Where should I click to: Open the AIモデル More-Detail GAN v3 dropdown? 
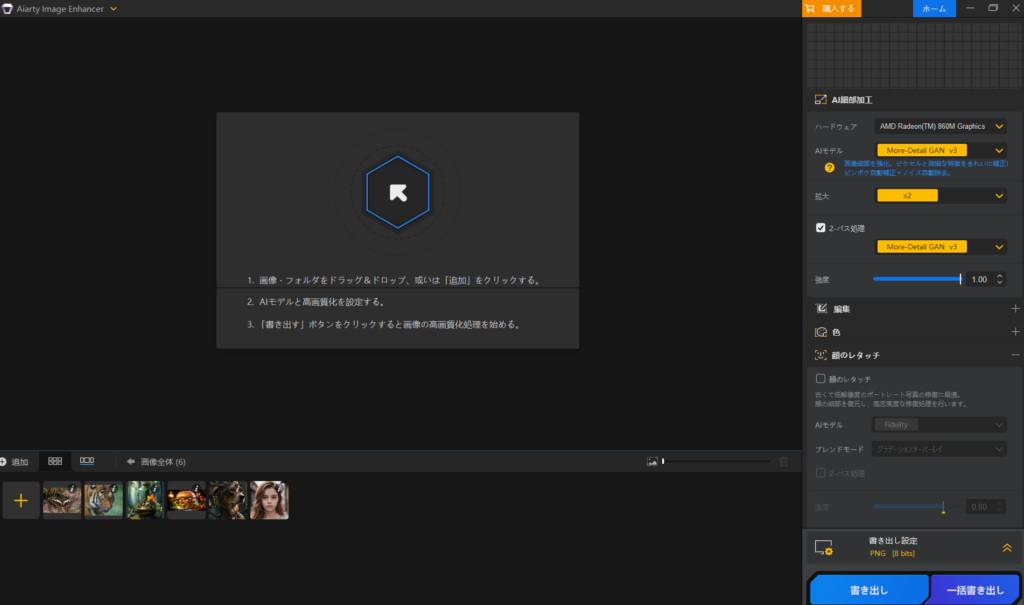[x=940, y=150]
